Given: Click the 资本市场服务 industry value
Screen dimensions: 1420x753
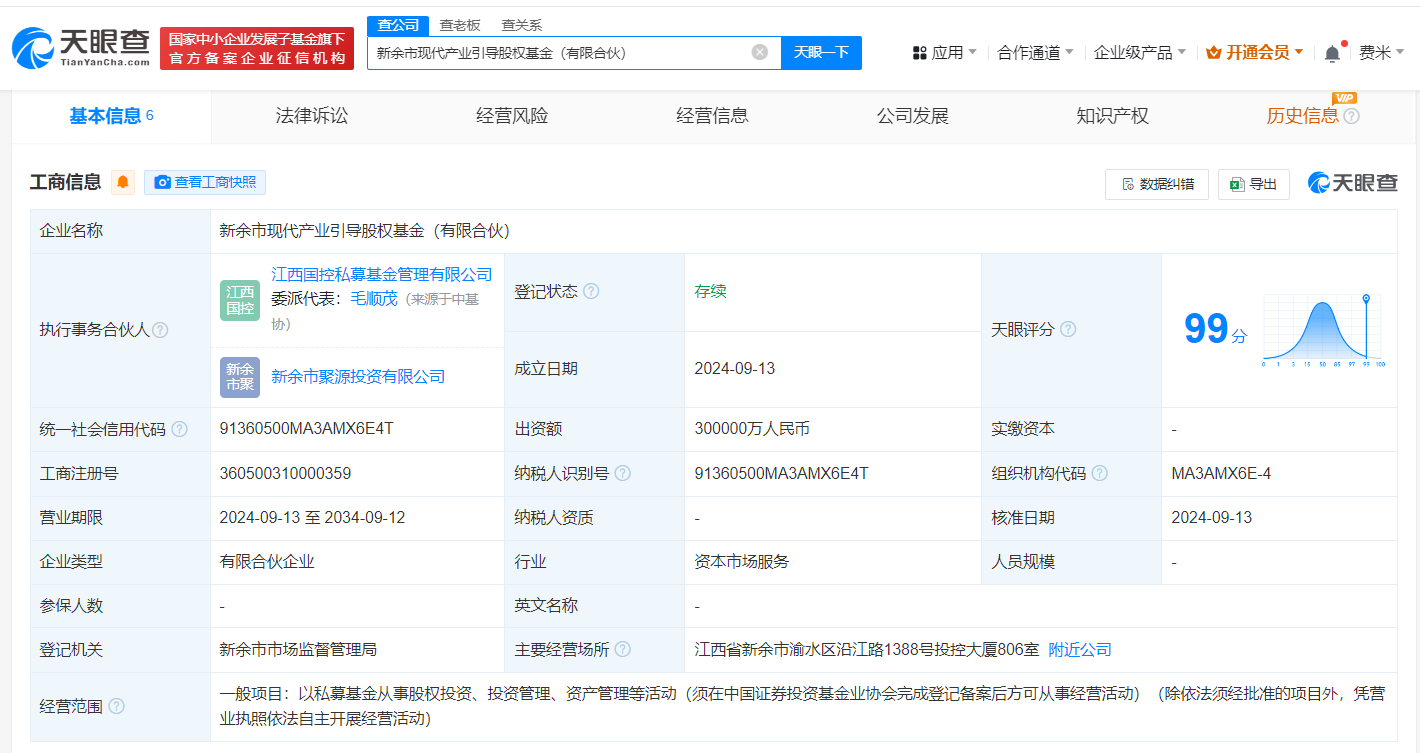Looking at the screenshot, I should pyautogui.click(x=742, y=562).
